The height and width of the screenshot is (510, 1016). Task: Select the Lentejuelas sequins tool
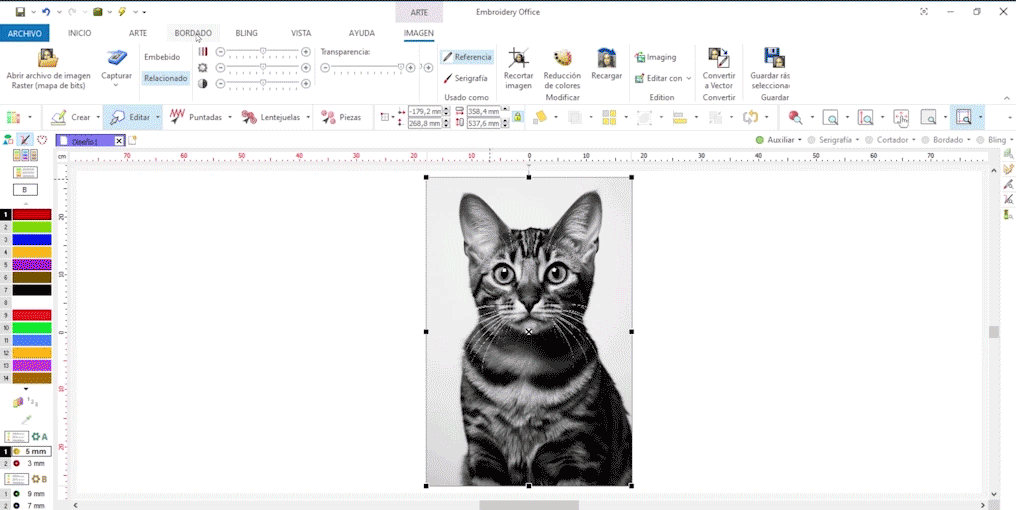click(271, 117)
